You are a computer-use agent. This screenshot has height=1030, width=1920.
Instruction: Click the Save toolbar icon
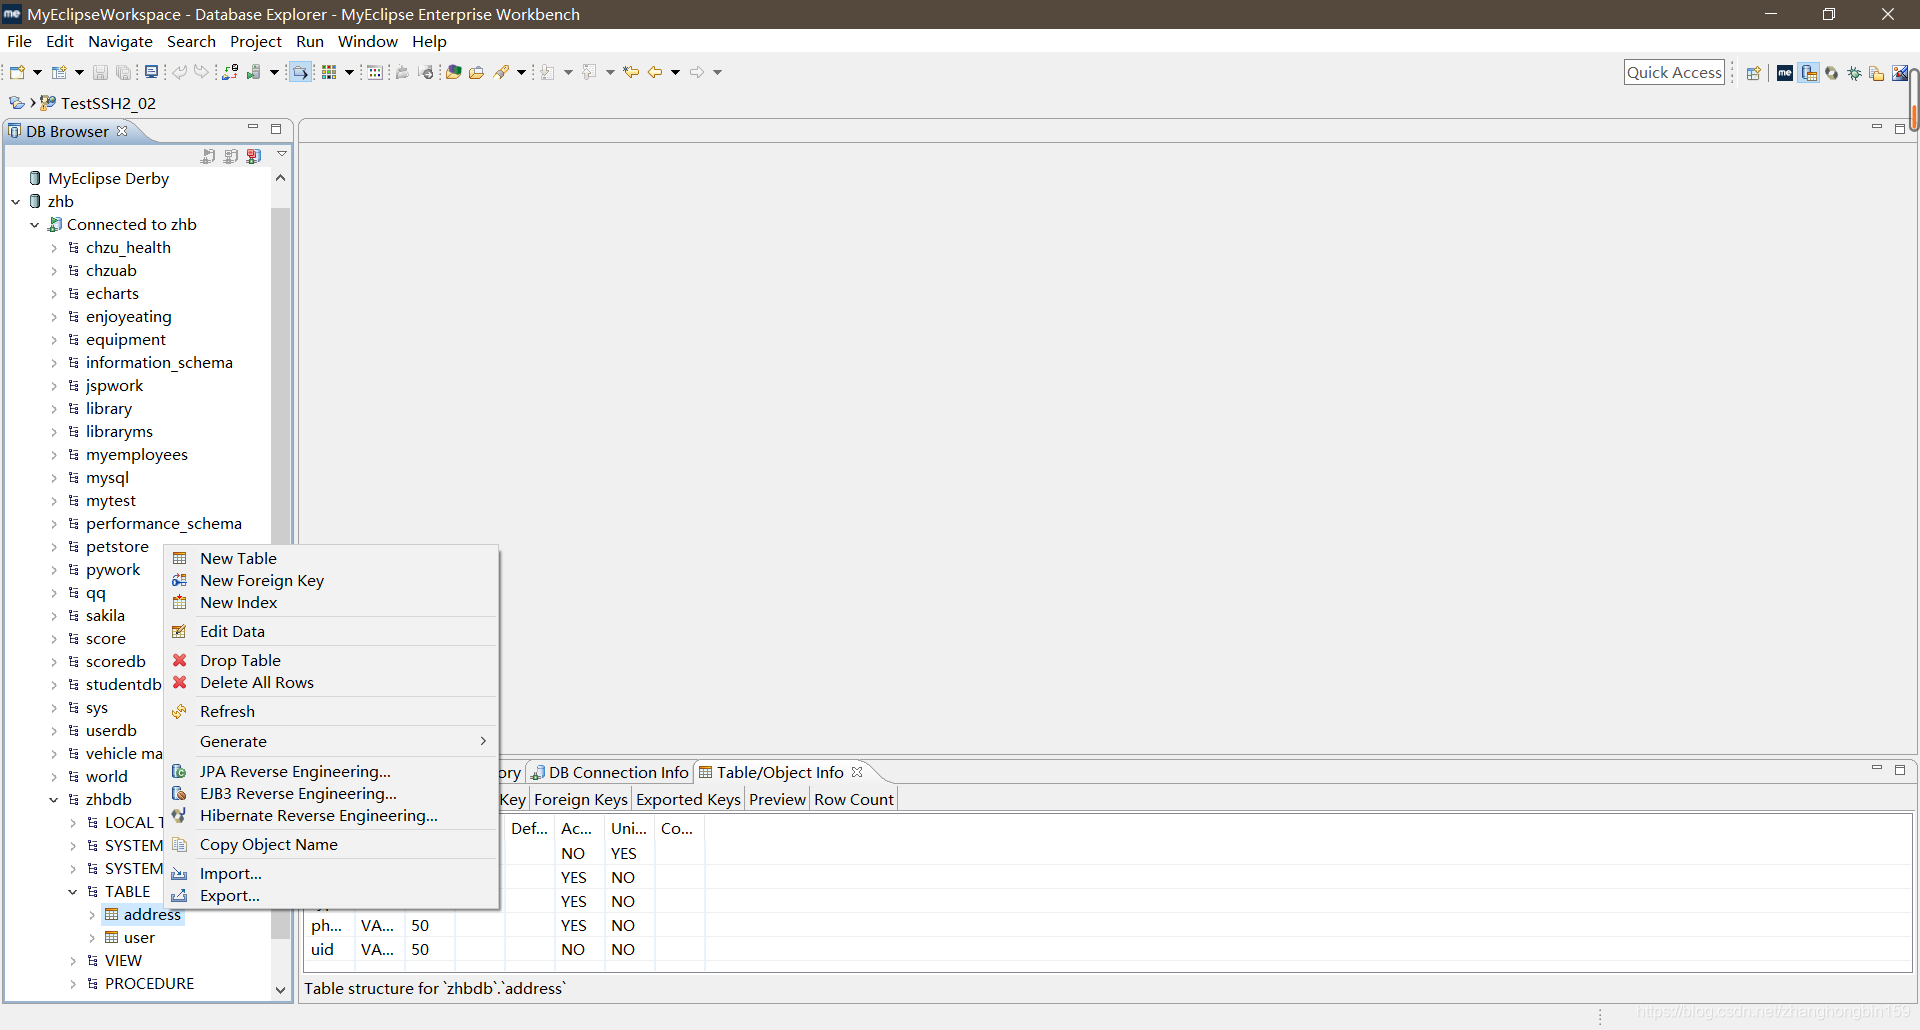[x=100, y=72]
